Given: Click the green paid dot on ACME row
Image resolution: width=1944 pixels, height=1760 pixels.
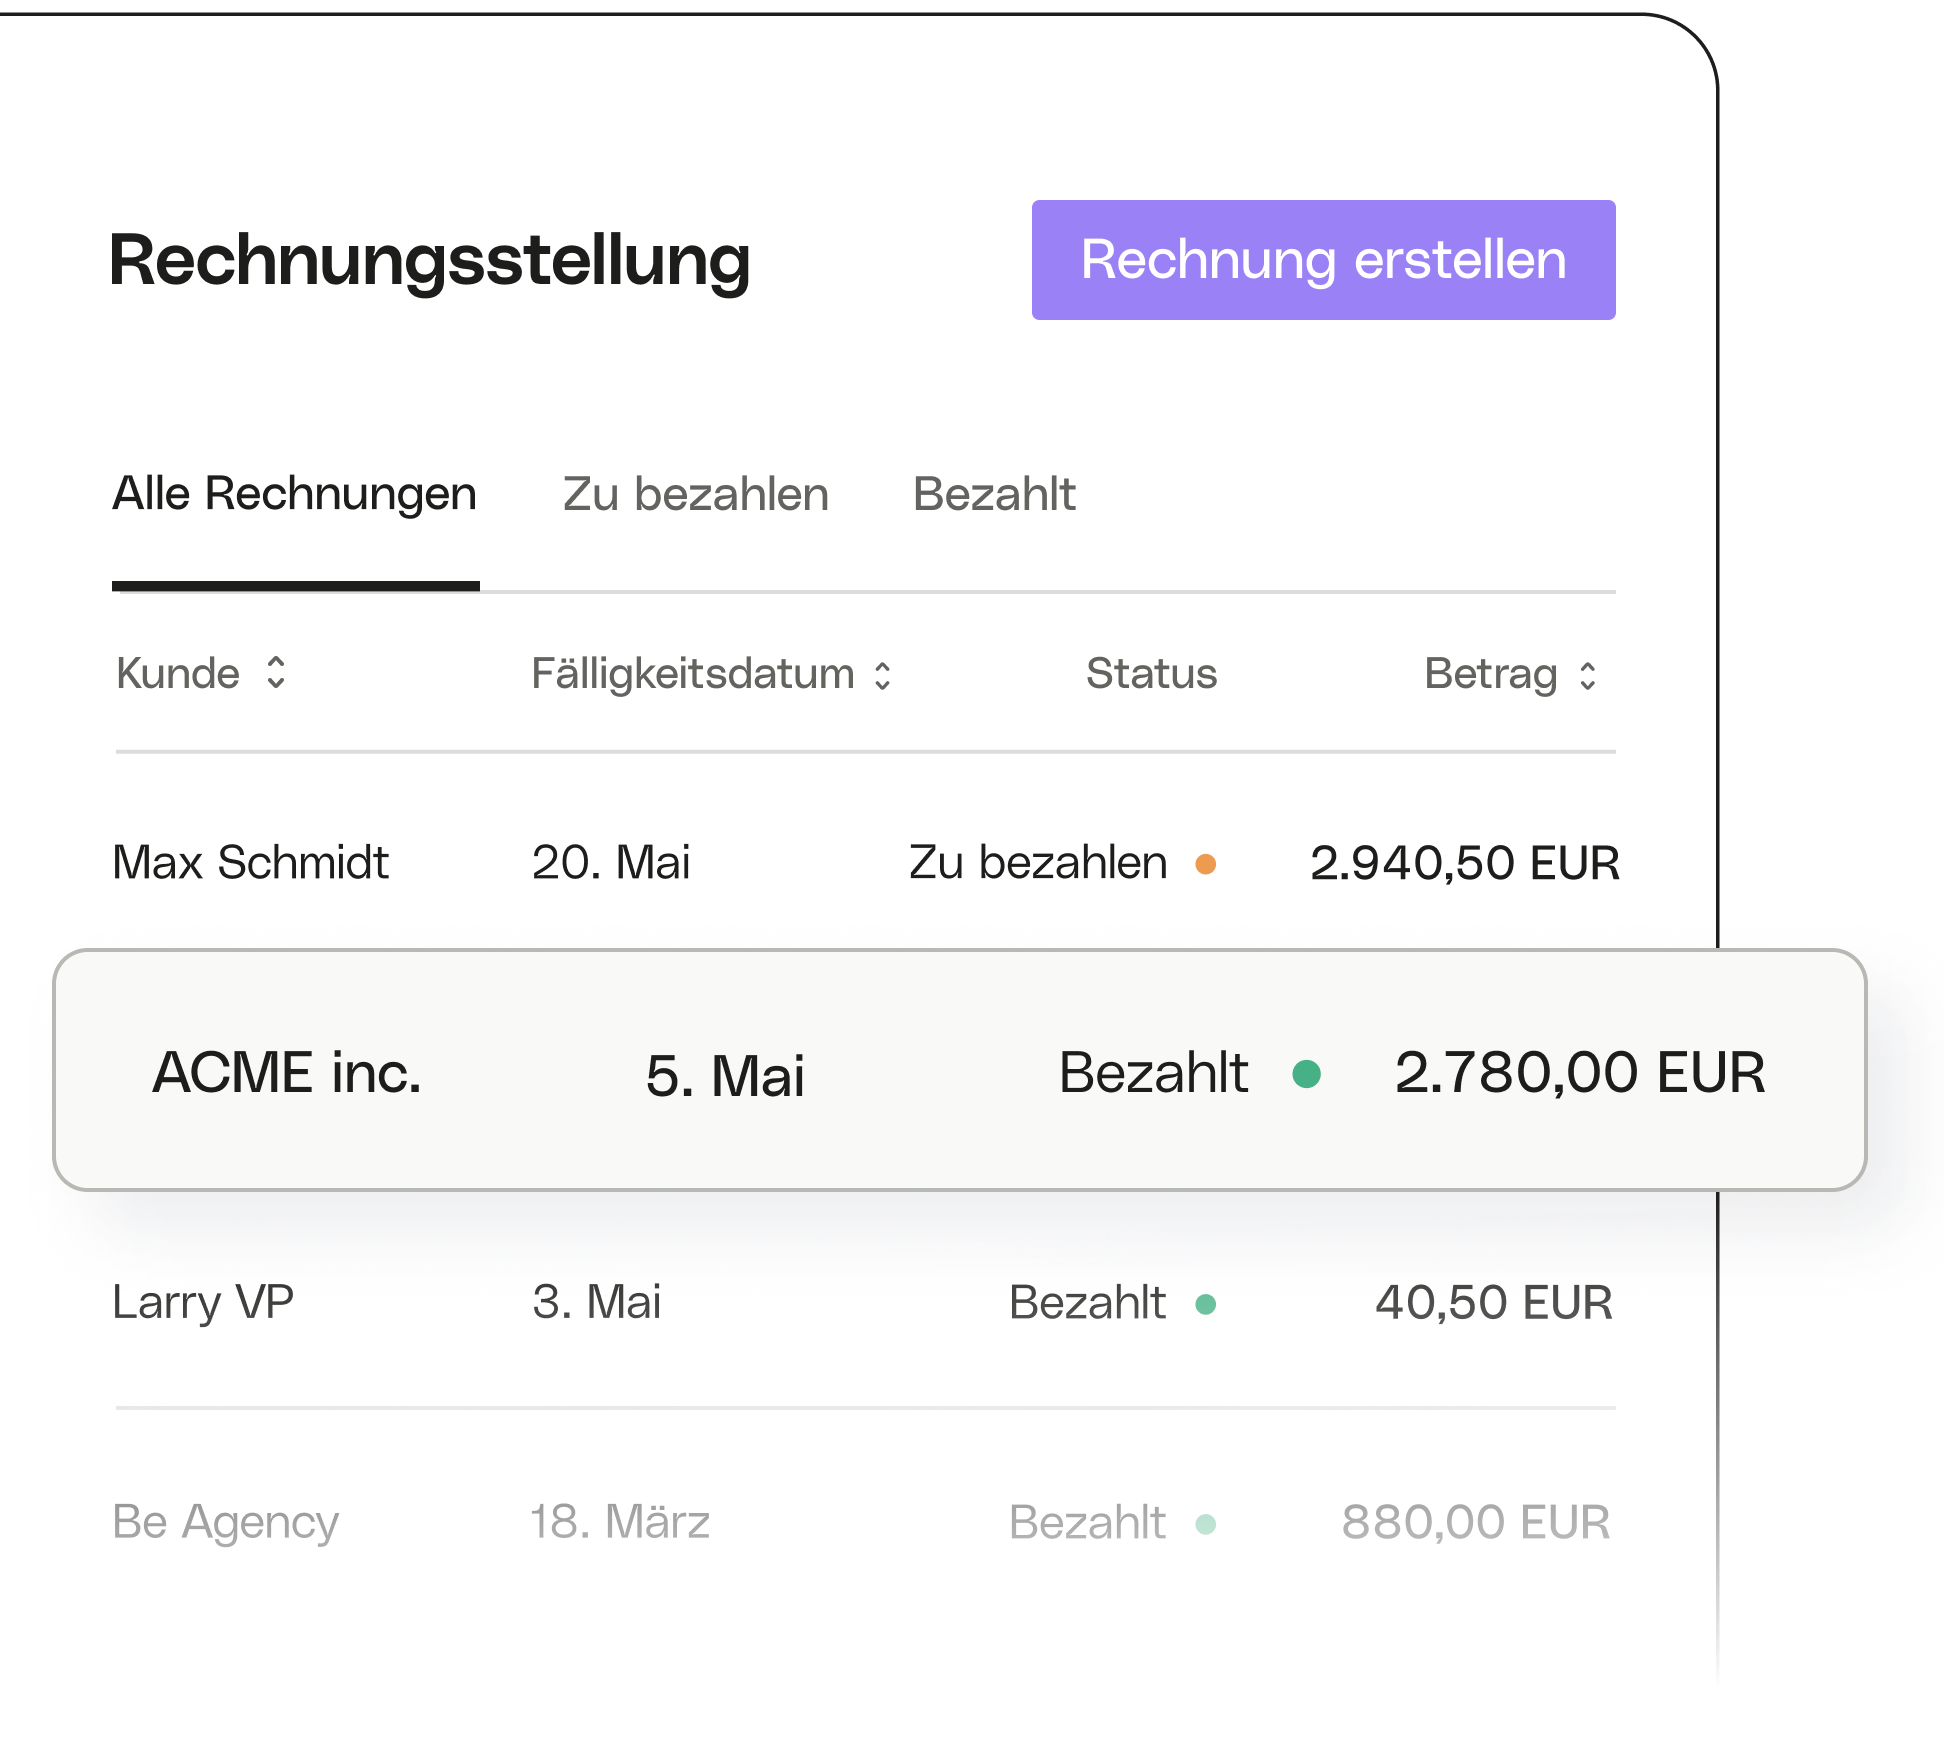Looking at the screenshot, I should coord(1307,1074).
